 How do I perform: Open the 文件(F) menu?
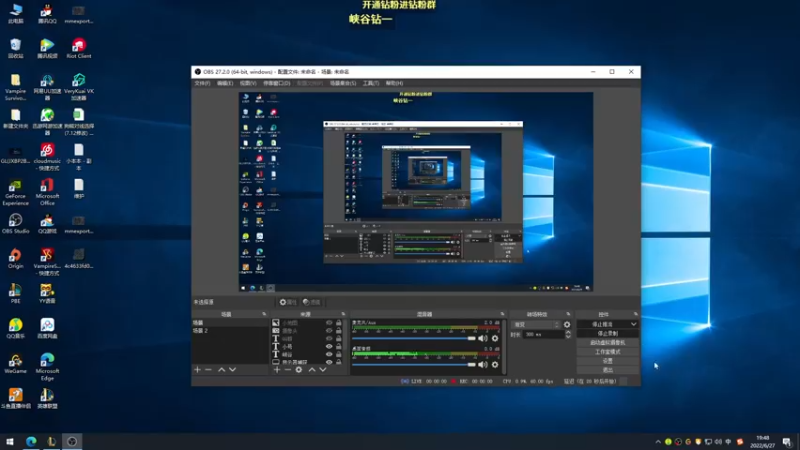(x=202, y=83)
